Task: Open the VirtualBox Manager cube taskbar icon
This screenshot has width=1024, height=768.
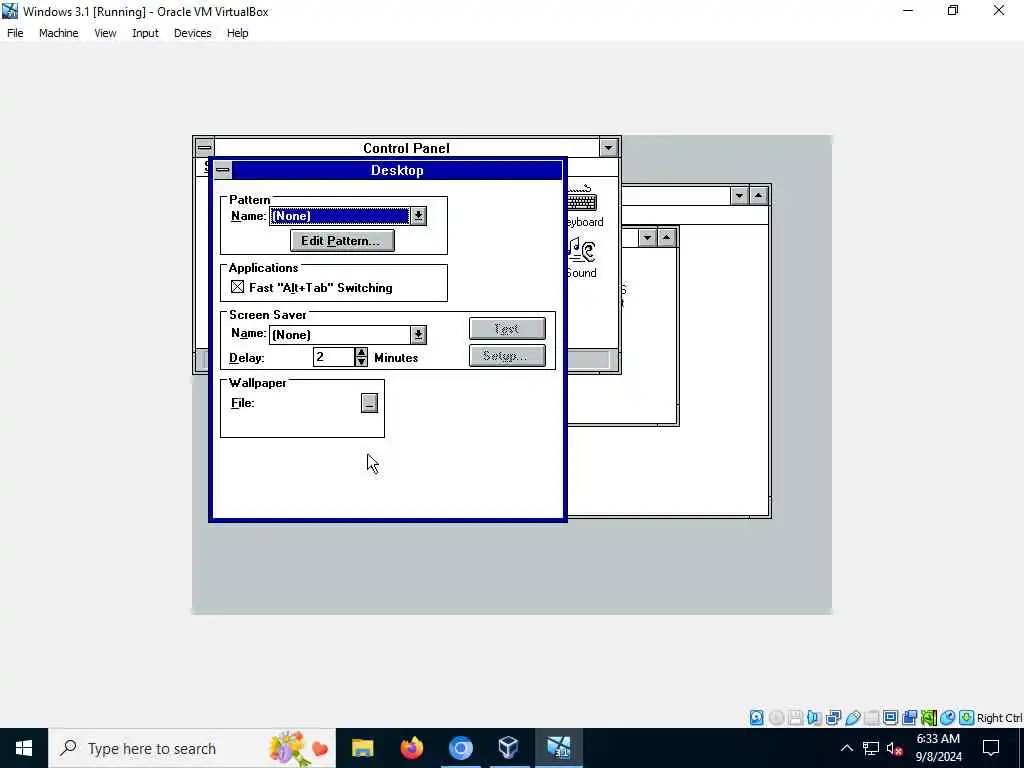Action: pos(509,748)
